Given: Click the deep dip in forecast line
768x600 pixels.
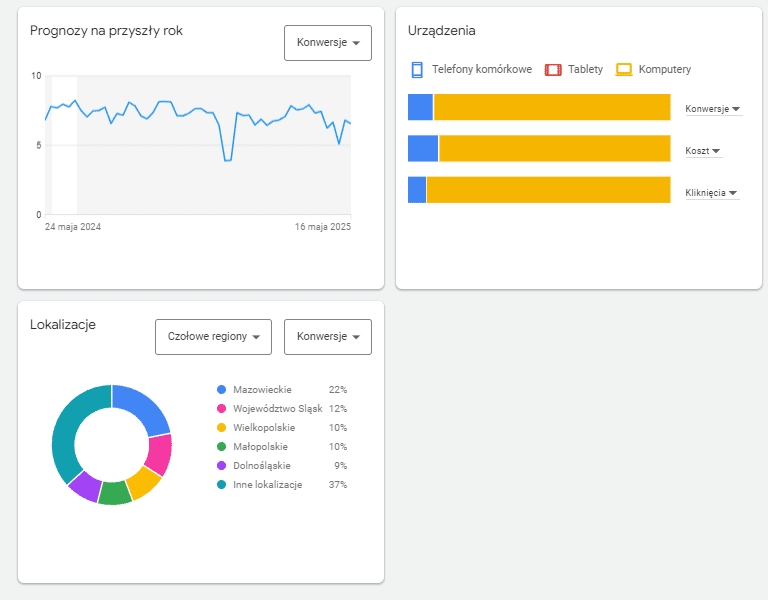Looking at the screenshot, I should pos(227,160).
